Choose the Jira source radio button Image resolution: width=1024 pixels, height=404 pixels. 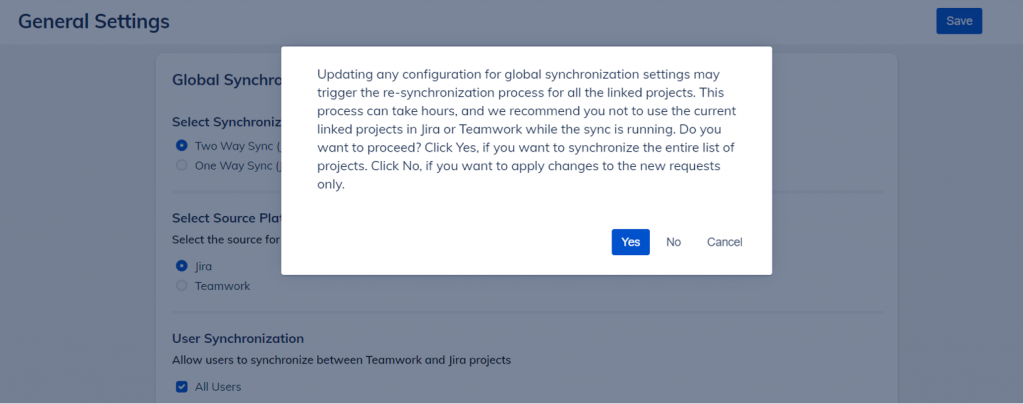[182, 266]
